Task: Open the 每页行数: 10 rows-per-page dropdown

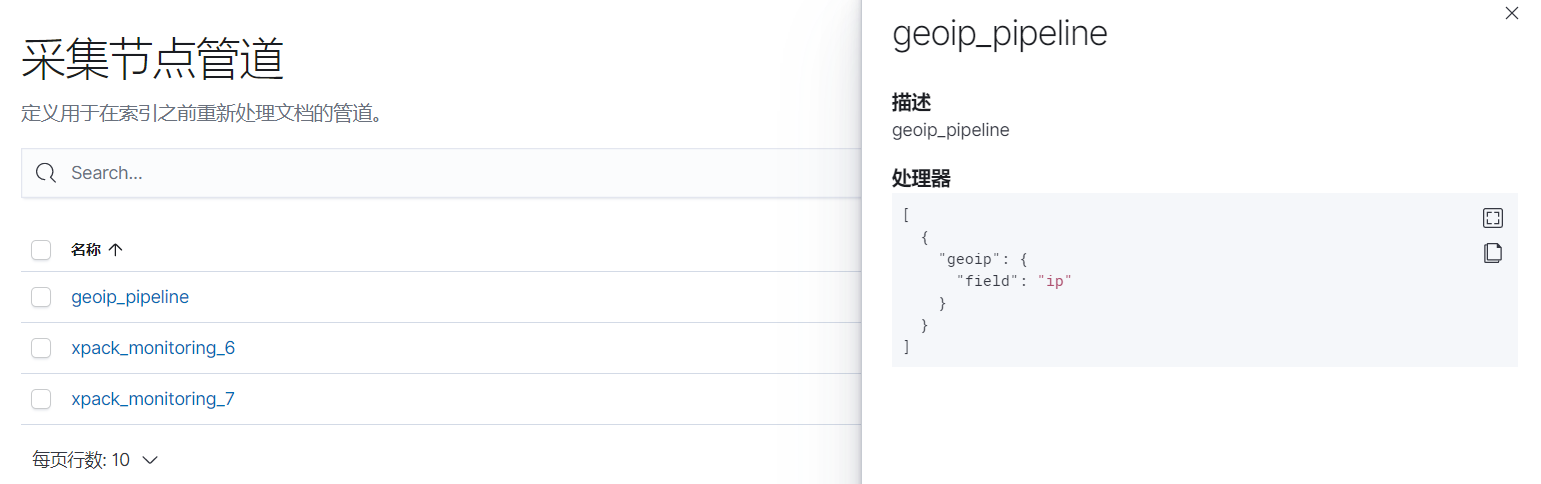Action: 95,460
